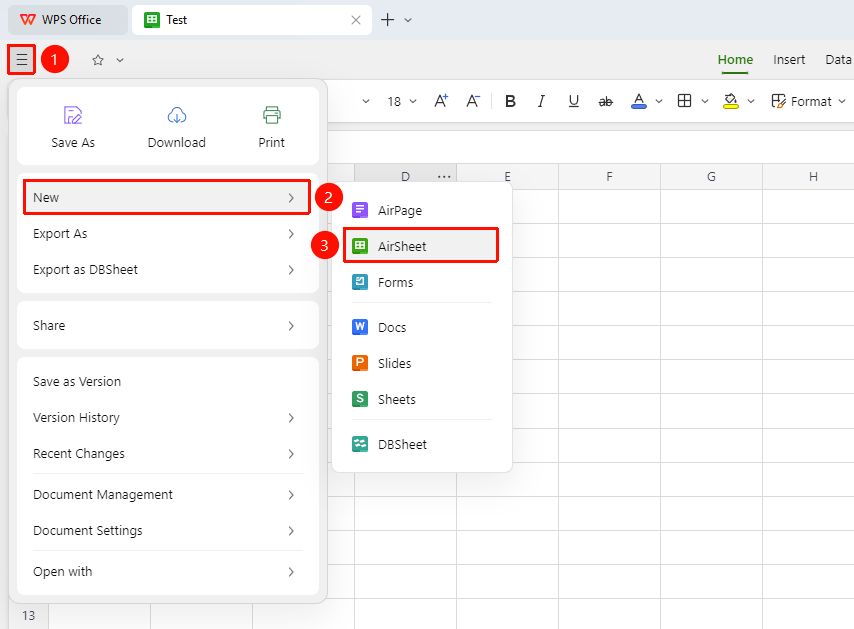This screenshot has height=629, width=854.
Task: Open the Export As submenu
Action: (167, 234)
